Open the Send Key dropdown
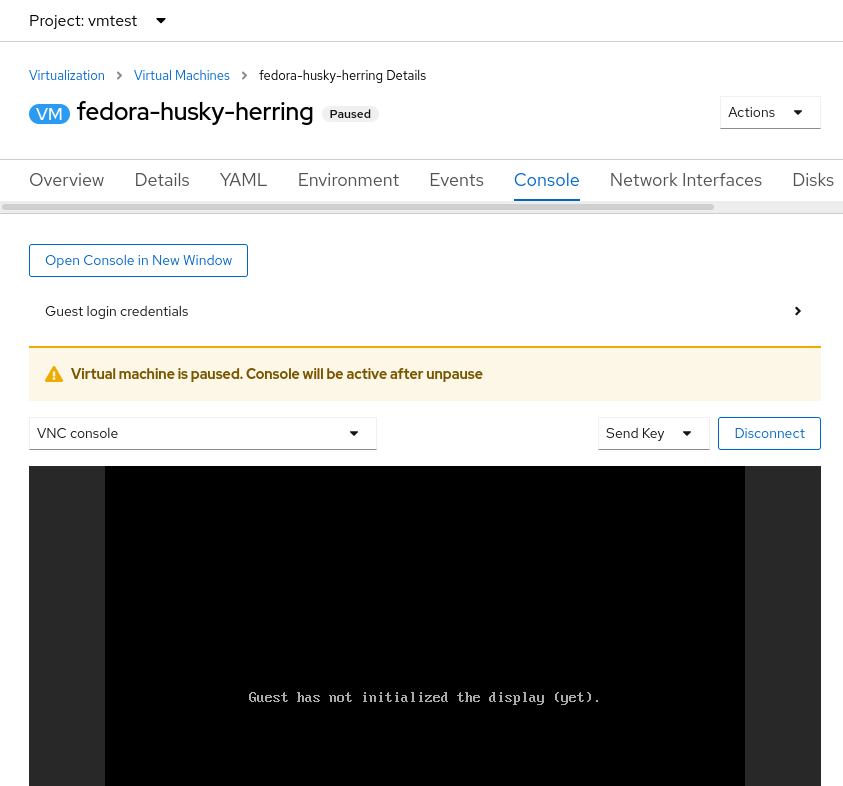The height and width of the screenshot is (786, 843). pos(652,434)
